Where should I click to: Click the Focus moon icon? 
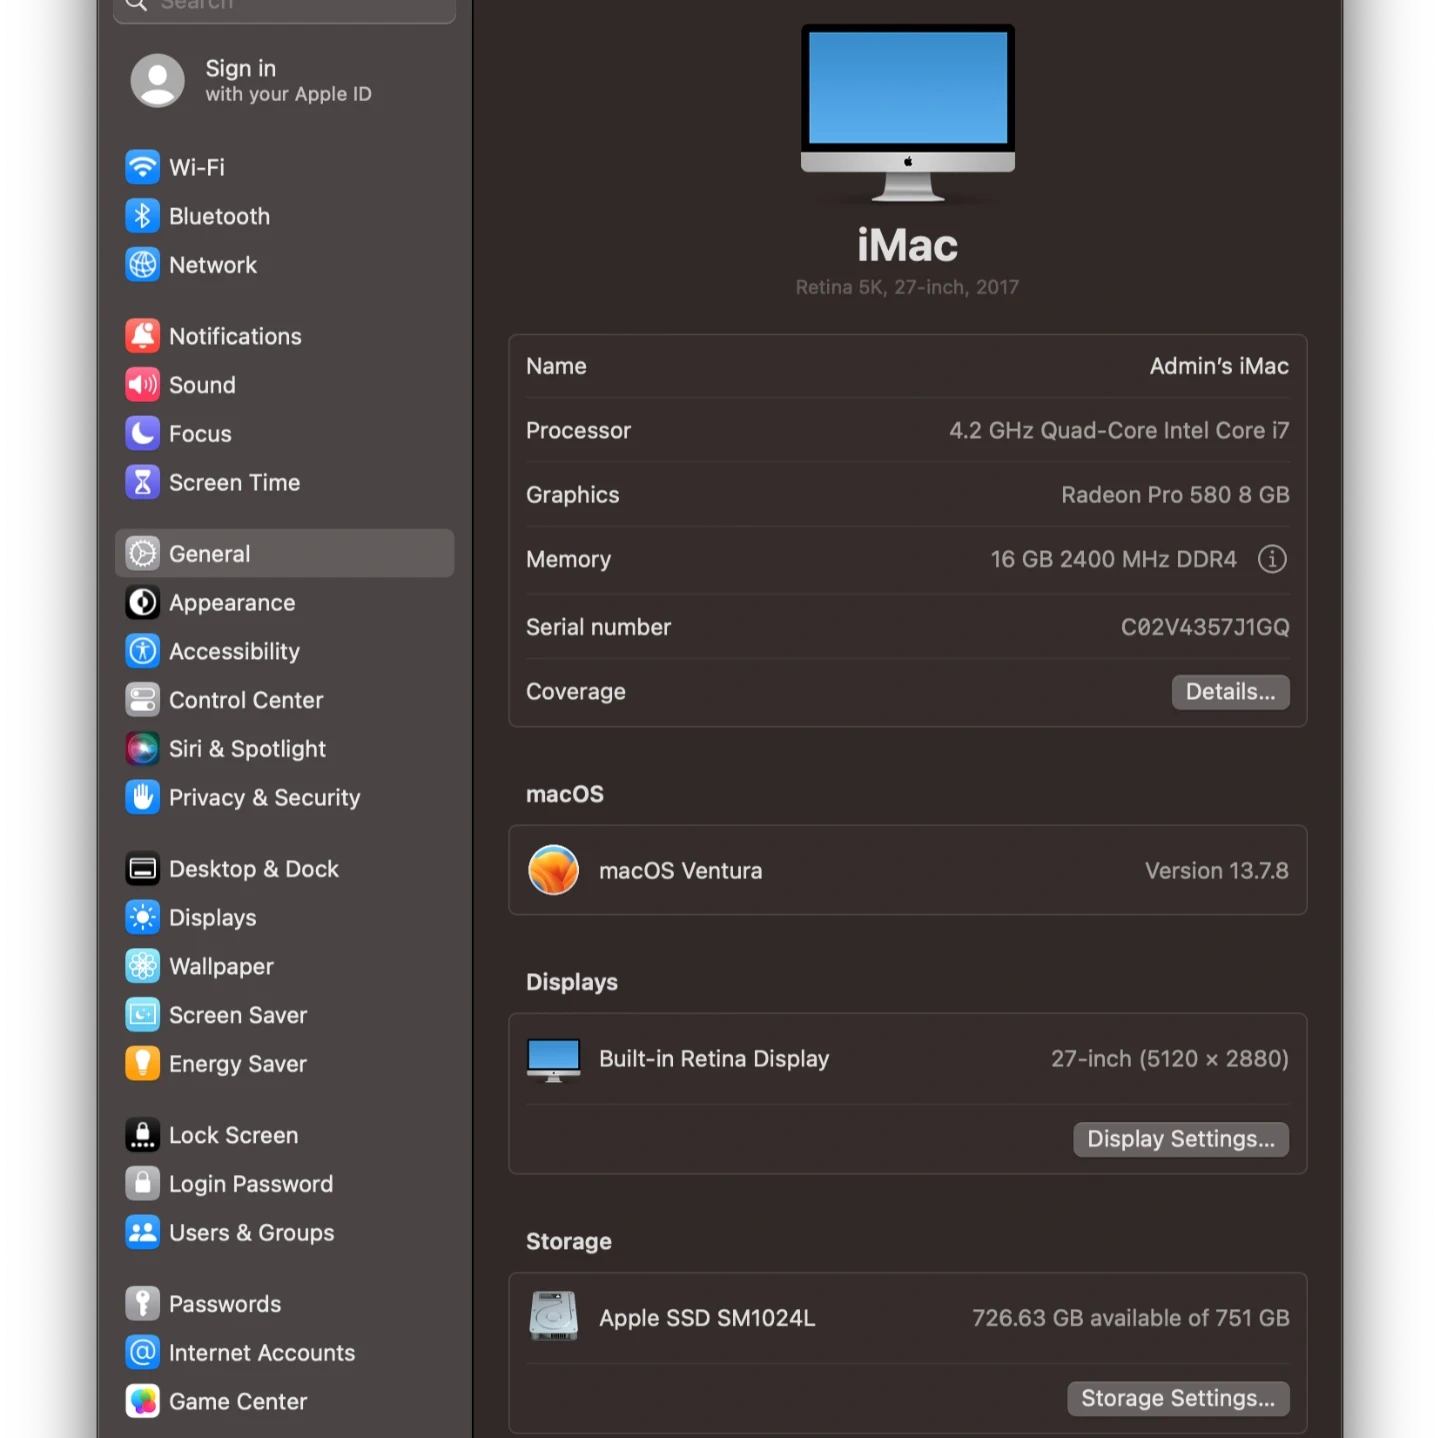[x=142, y=434]
